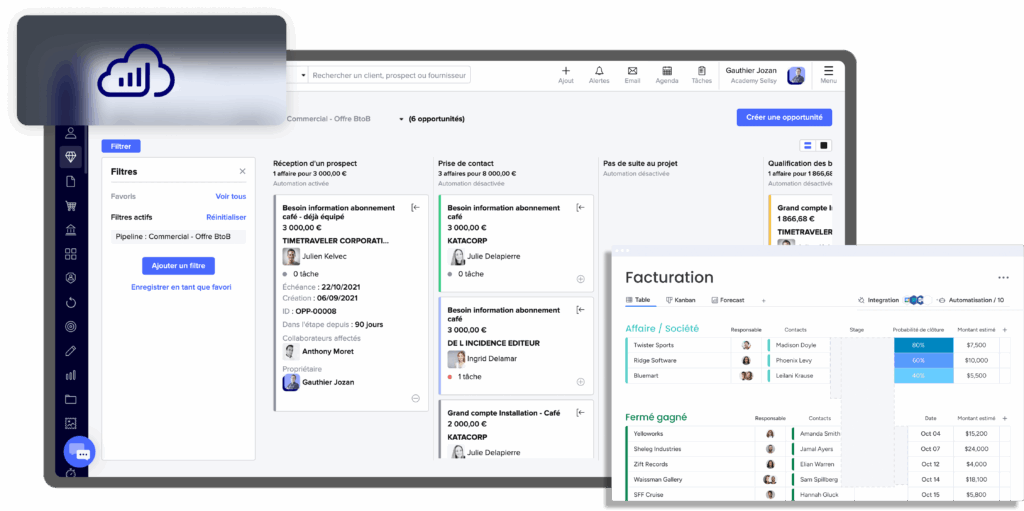
Task: Click the Oct 12 date for Zift Records
Action: (930, 465)
